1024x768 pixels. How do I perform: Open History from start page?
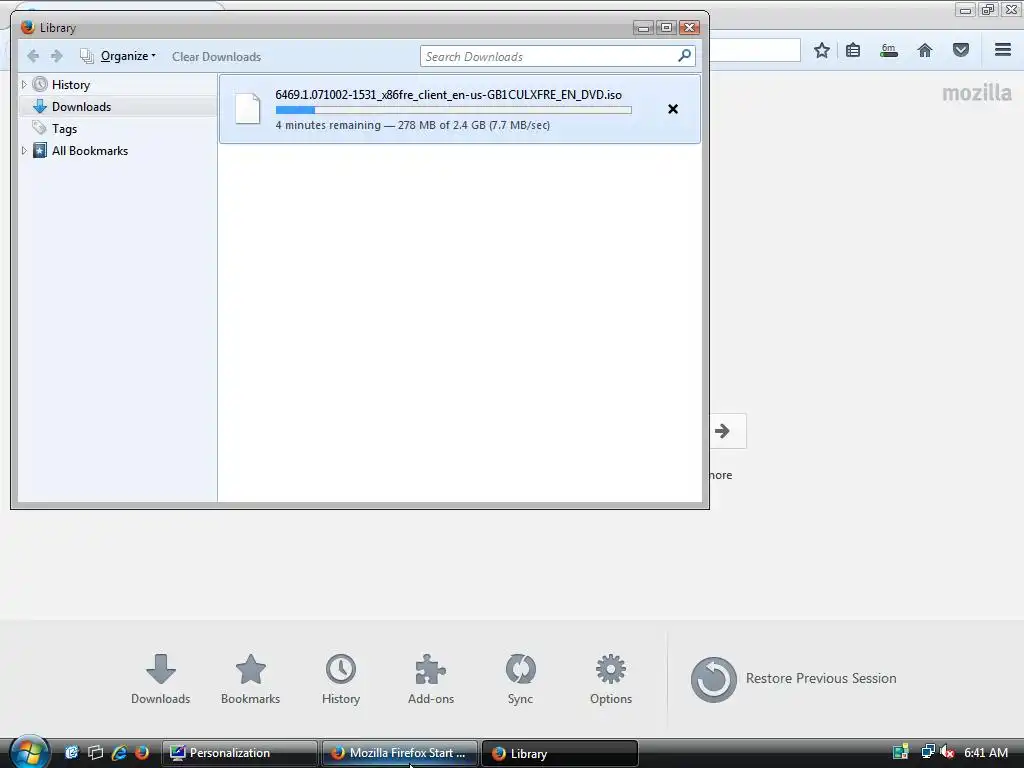(341, 679)
